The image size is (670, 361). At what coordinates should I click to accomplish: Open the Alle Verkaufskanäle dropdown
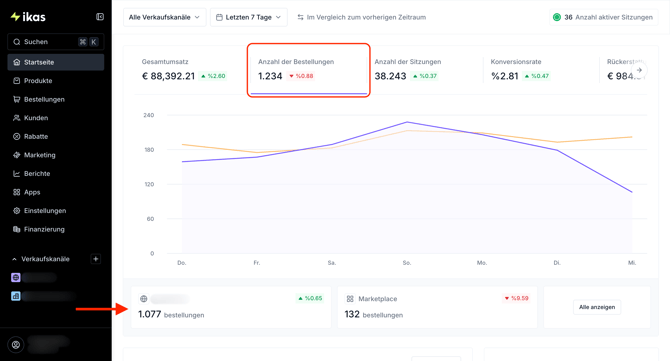coord(165,18)
